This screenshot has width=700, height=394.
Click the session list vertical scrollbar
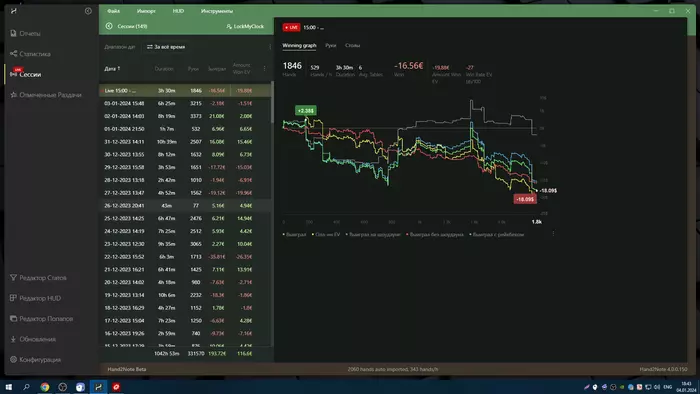tap(272, 102)
